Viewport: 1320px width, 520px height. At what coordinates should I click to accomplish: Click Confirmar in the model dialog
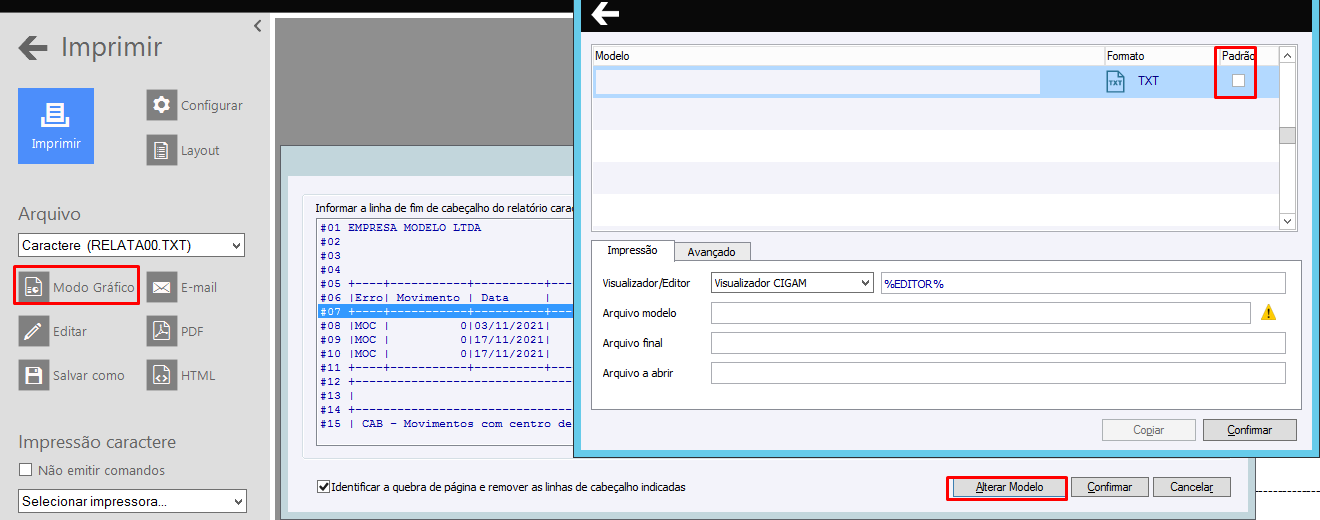(1250, 430)
